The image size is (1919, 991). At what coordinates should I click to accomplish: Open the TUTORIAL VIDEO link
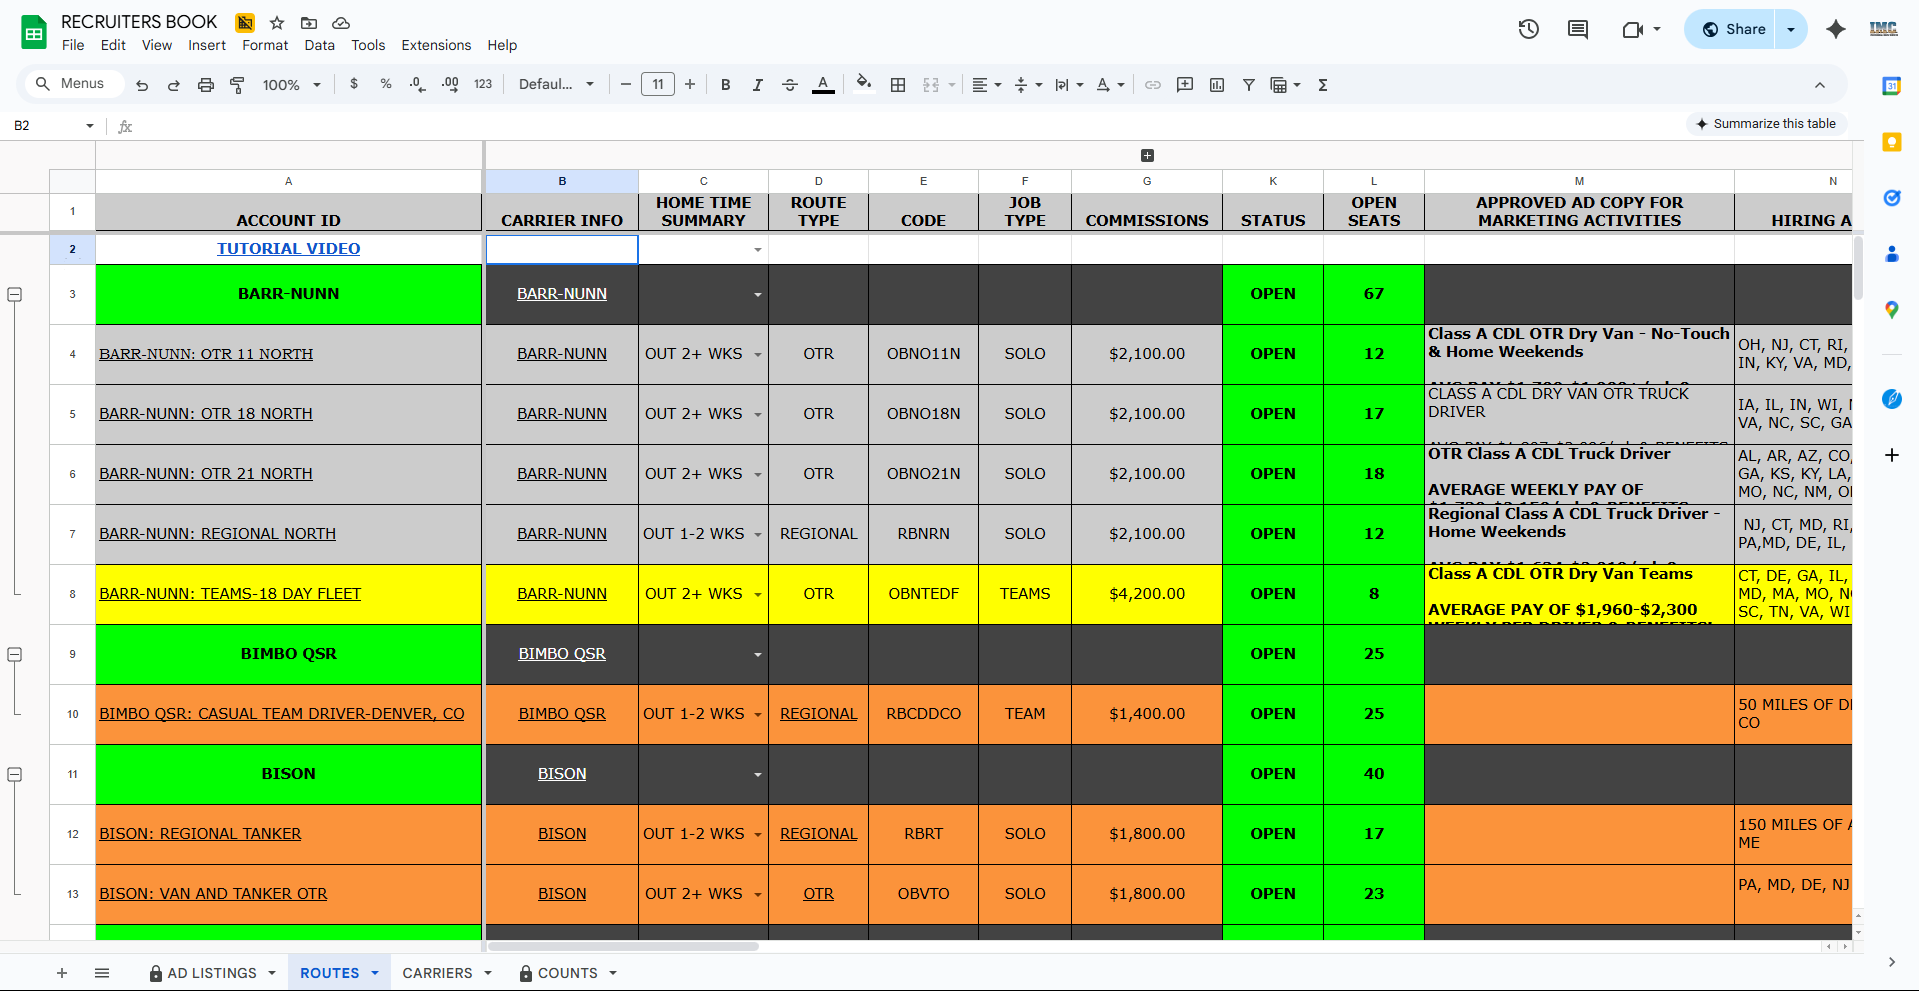coord(288,249)
